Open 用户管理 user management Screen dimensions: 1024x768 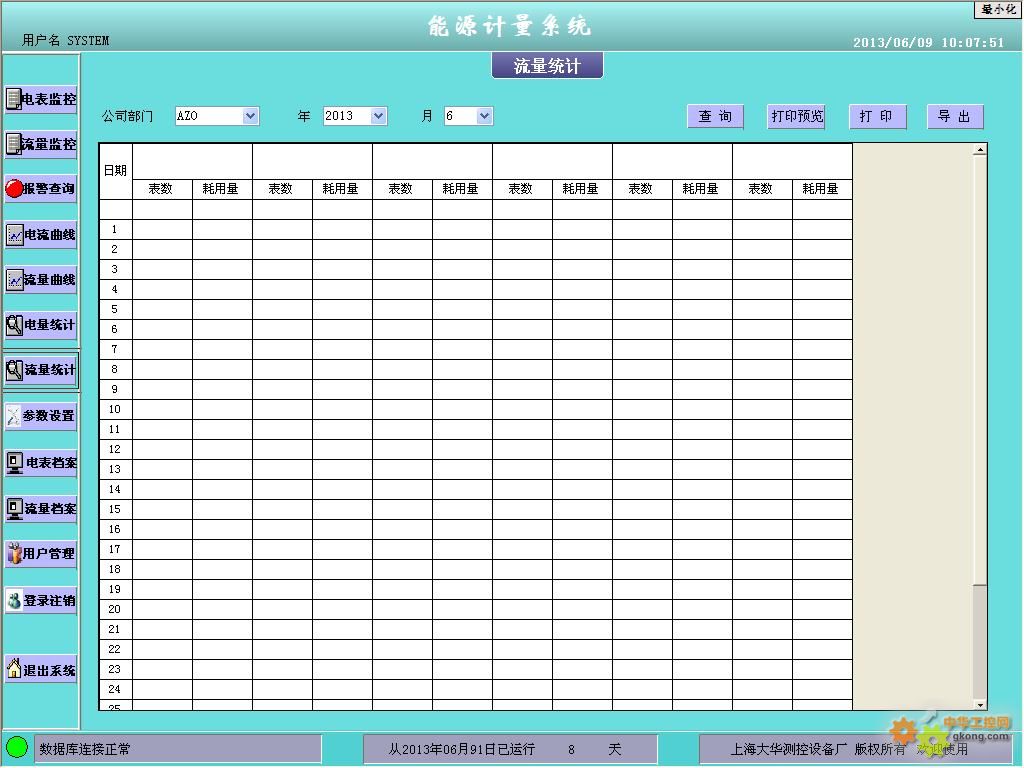pyautogui.click(x=41, y=553)
